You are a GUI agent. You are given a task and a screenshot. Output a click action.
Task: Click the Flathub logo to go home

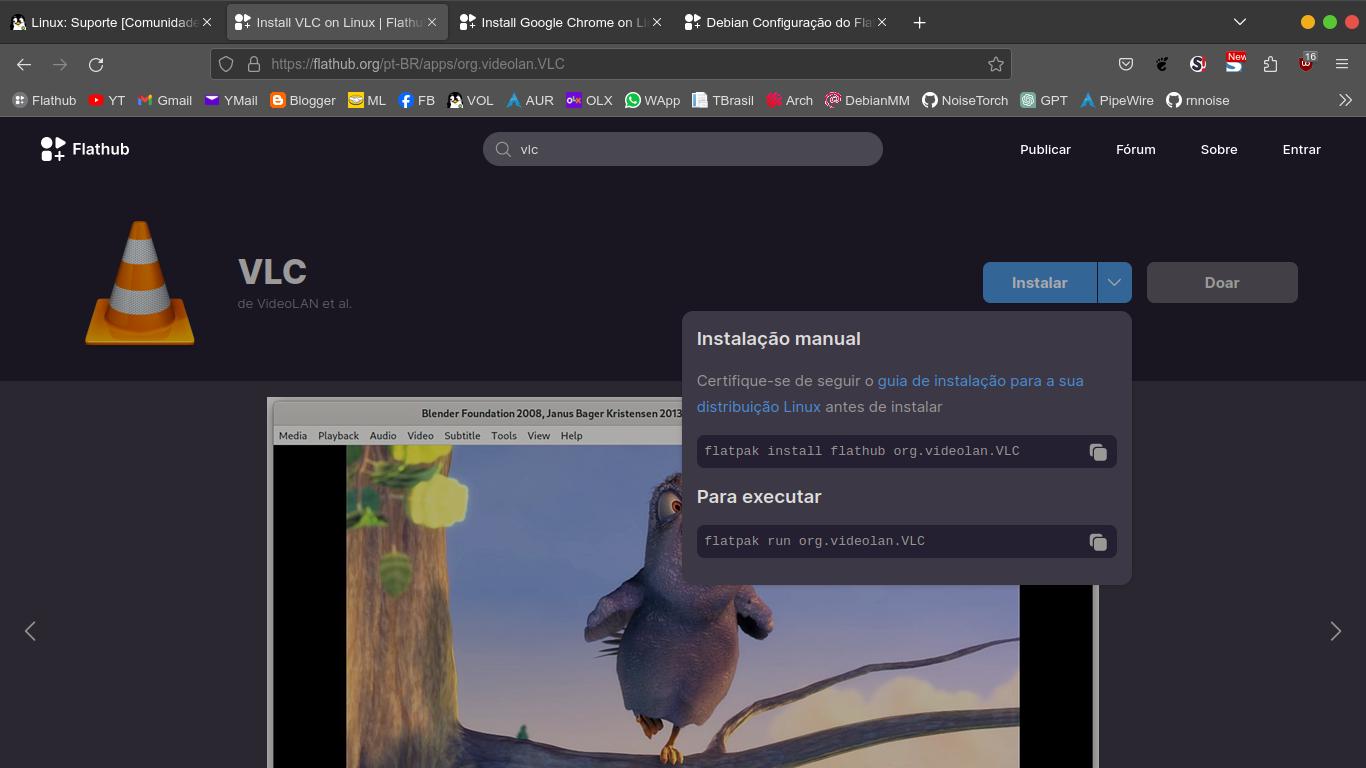[85, 149]
